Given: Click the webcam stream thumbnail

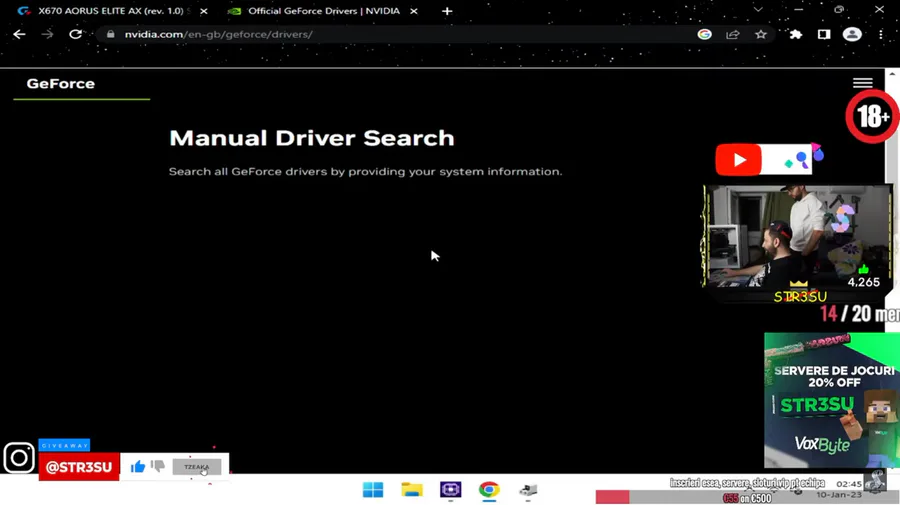Looking at the screenshot, I should [797, 236].
